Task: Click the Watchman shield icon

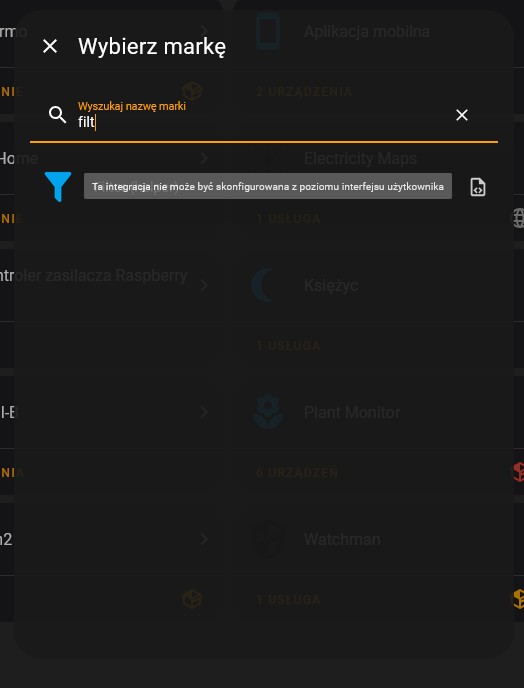Action: pyautogui.click(x=268, y=539)
